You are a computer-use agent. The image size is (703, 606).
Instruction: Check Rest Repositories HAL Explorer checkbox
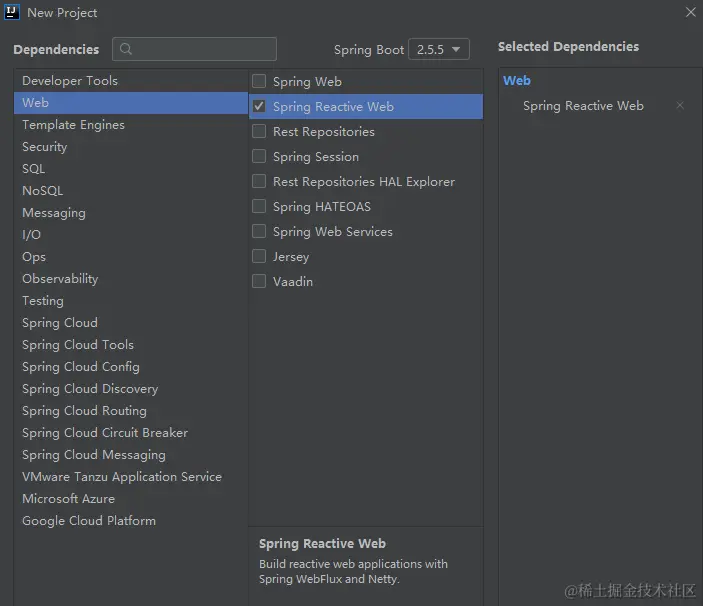259,181
